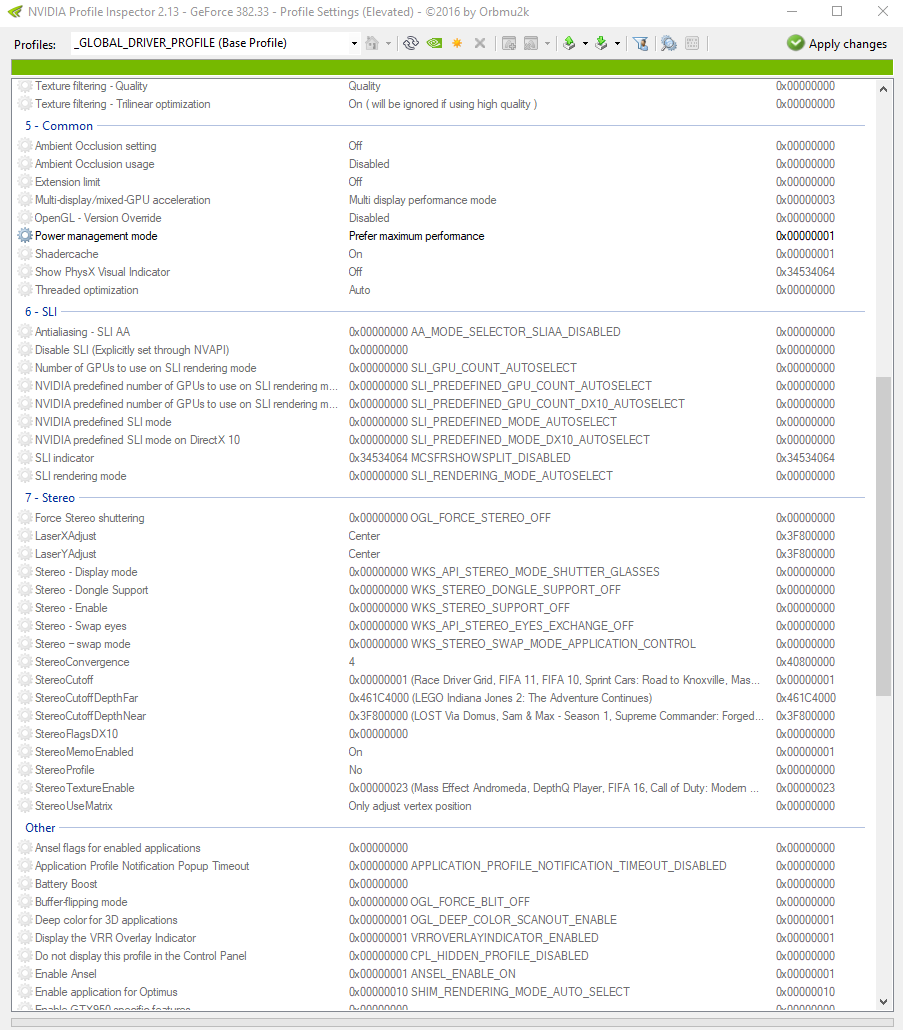Select the 'Stereo - Swap eyes' row
This screenshot has height=1030, width=903.
point(443,626)
